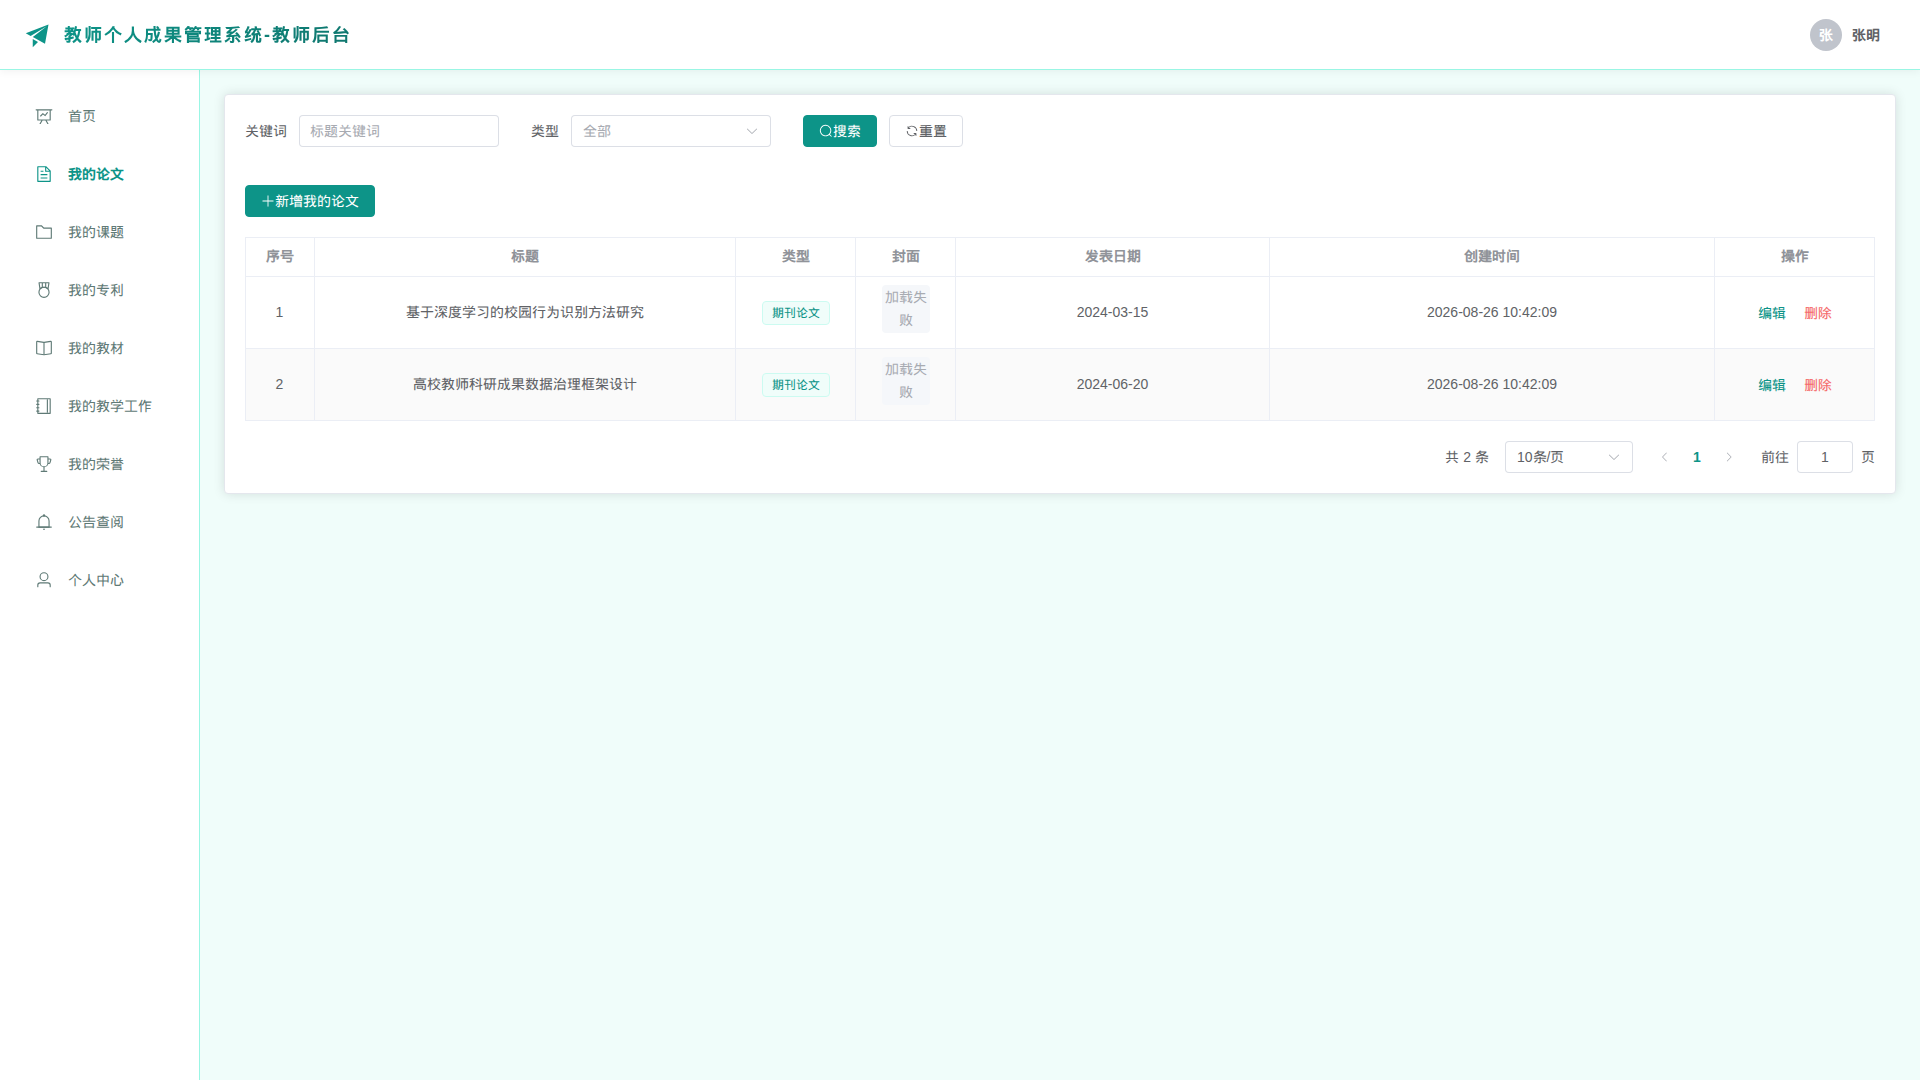Click the date 2024-03-15
The image size is (1920, 1080).
tap(1112, 312)
